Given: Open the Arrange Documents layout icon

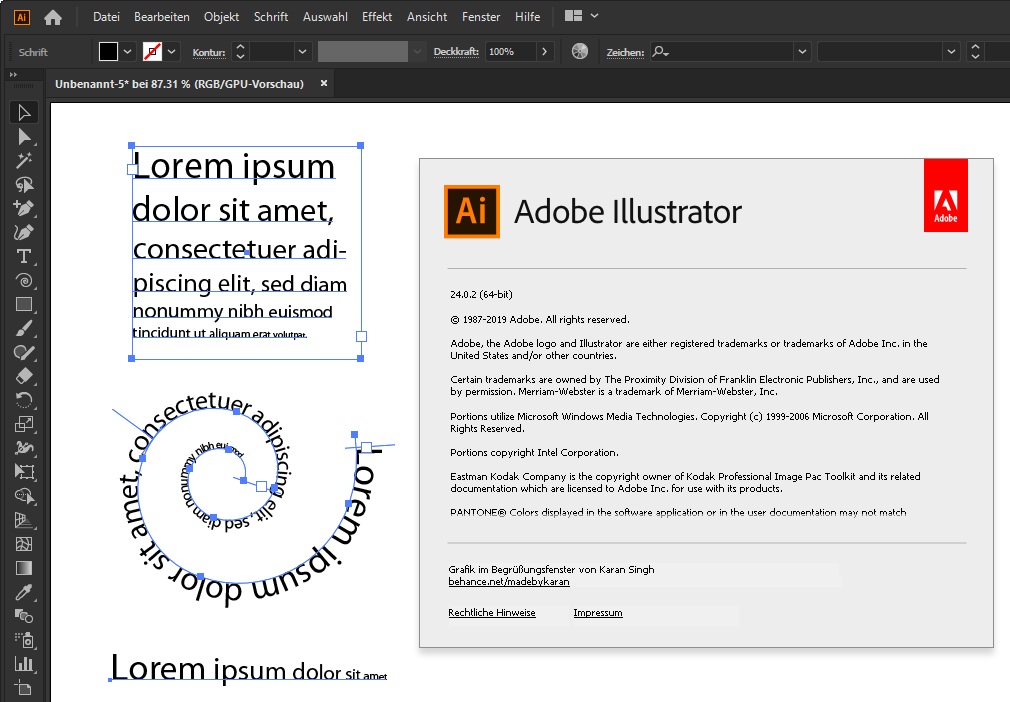Looking at the screenshot, I should (x=573, y=16).
